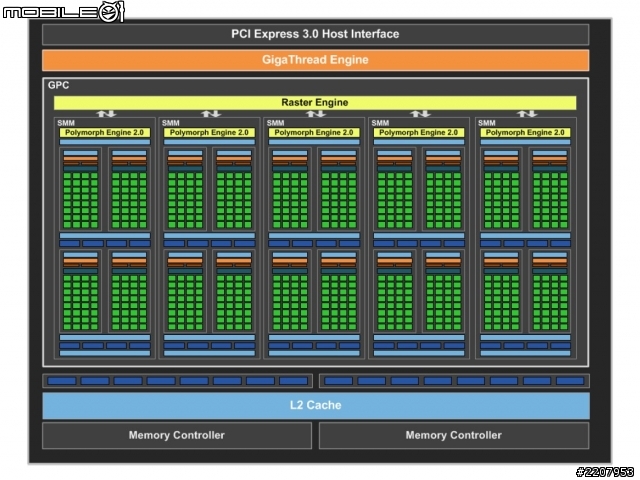Click the rightmost SMM label
640x480 pixels.
[x=487, y=122]
